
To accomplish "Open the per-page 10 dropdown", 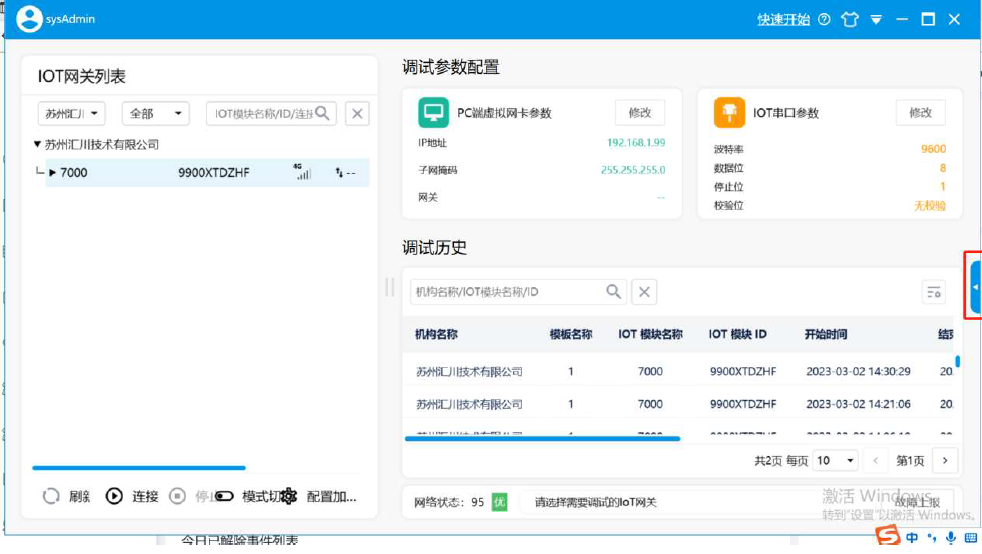I will coord(835,461).
